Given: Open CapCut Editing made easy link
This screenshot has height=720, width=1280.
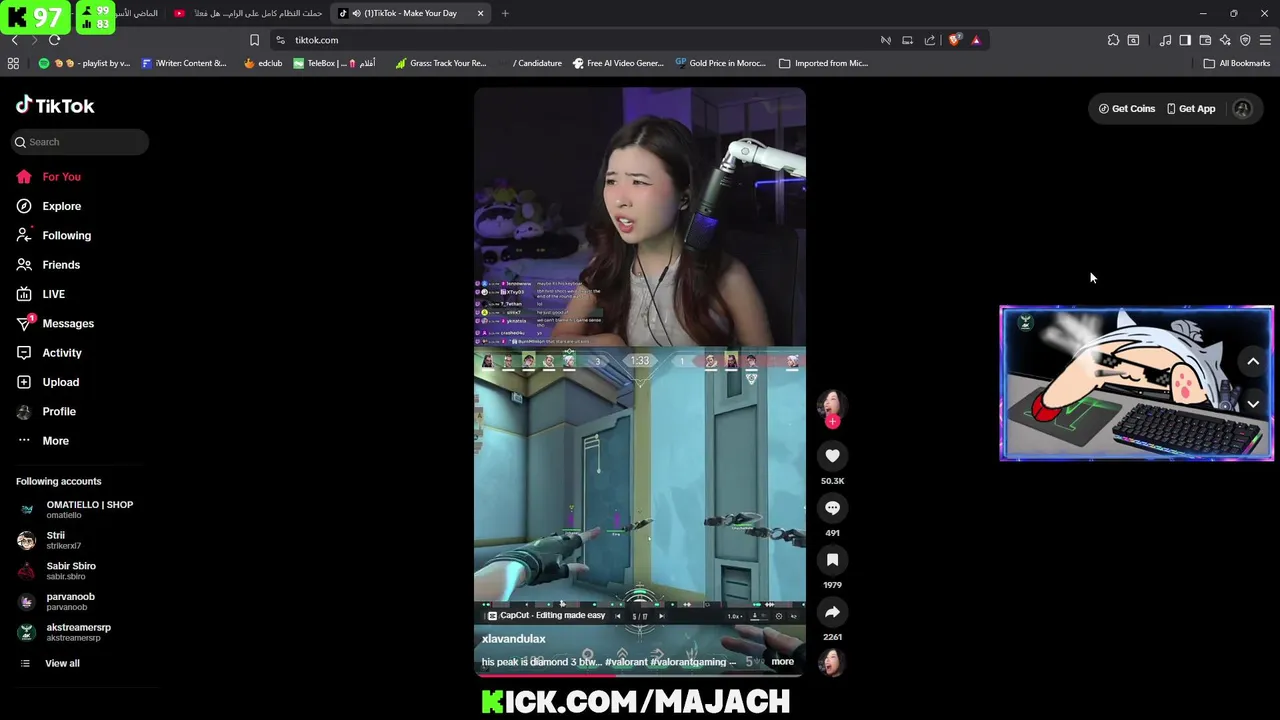Looking at the screenshot, I should point(546,616).
